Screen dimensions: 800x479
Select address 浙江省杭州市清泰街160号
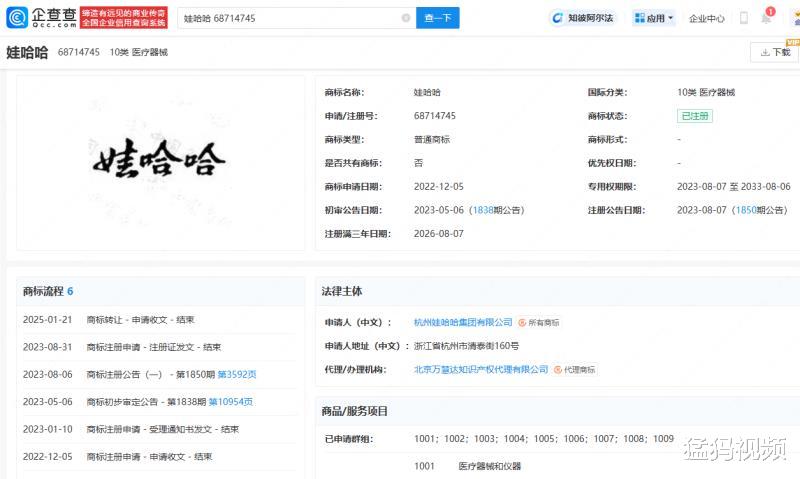click(x=466, y=346)
